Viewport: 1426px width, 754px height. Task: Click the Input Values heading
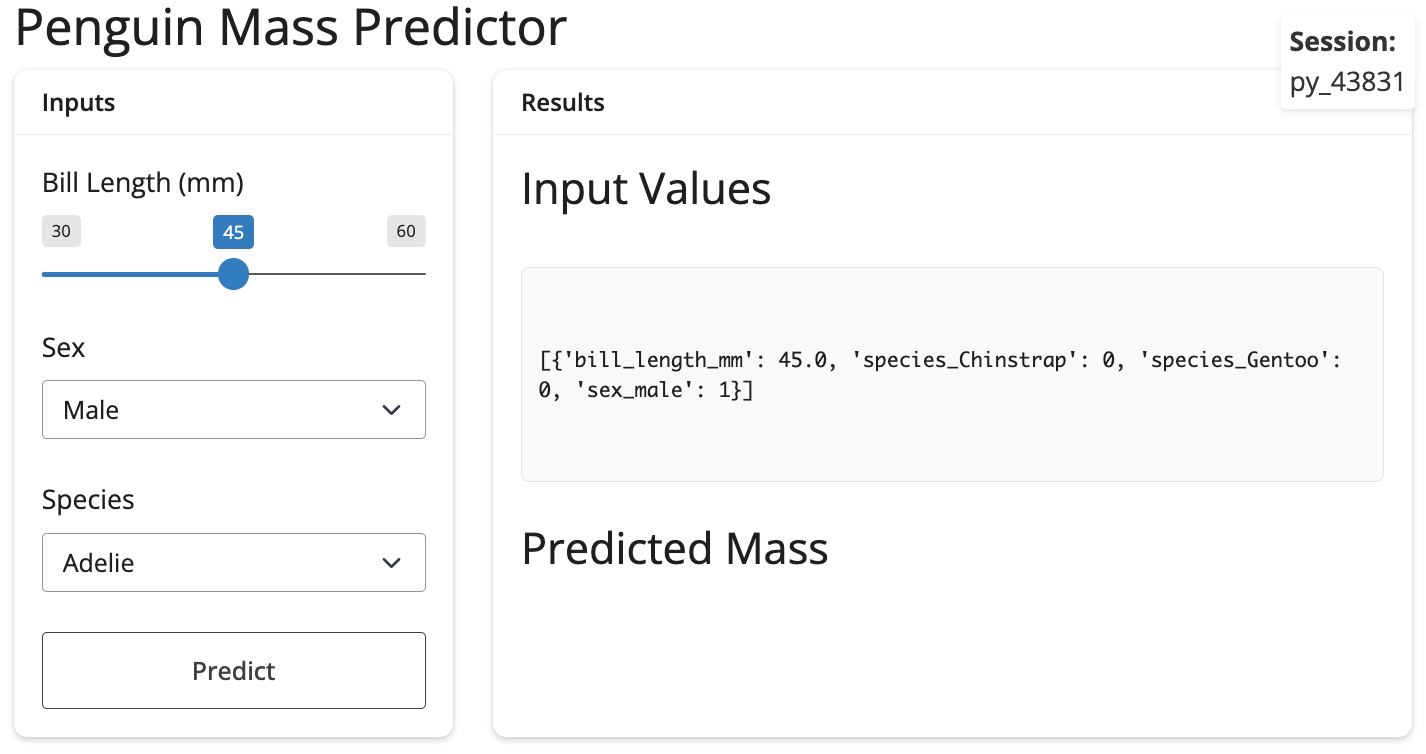tap(646, 188)
